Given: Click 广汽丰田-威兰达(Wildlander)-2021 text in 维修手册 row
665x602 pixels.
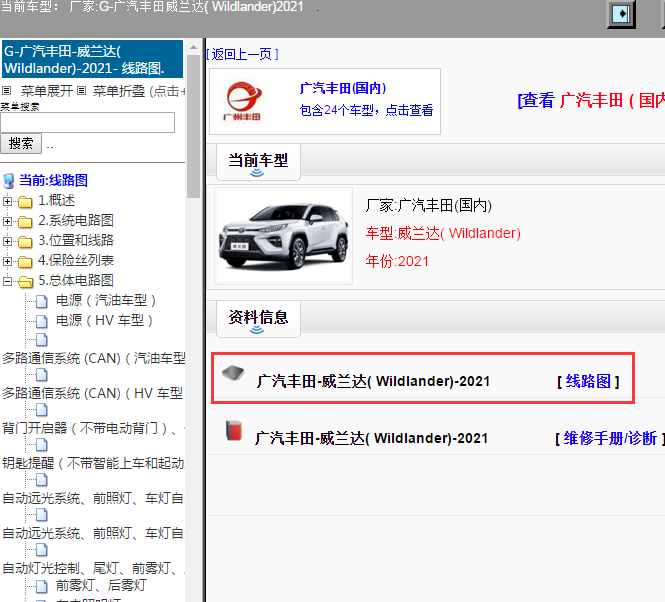Looking at the screenshot, I should (x=372, y=438).
